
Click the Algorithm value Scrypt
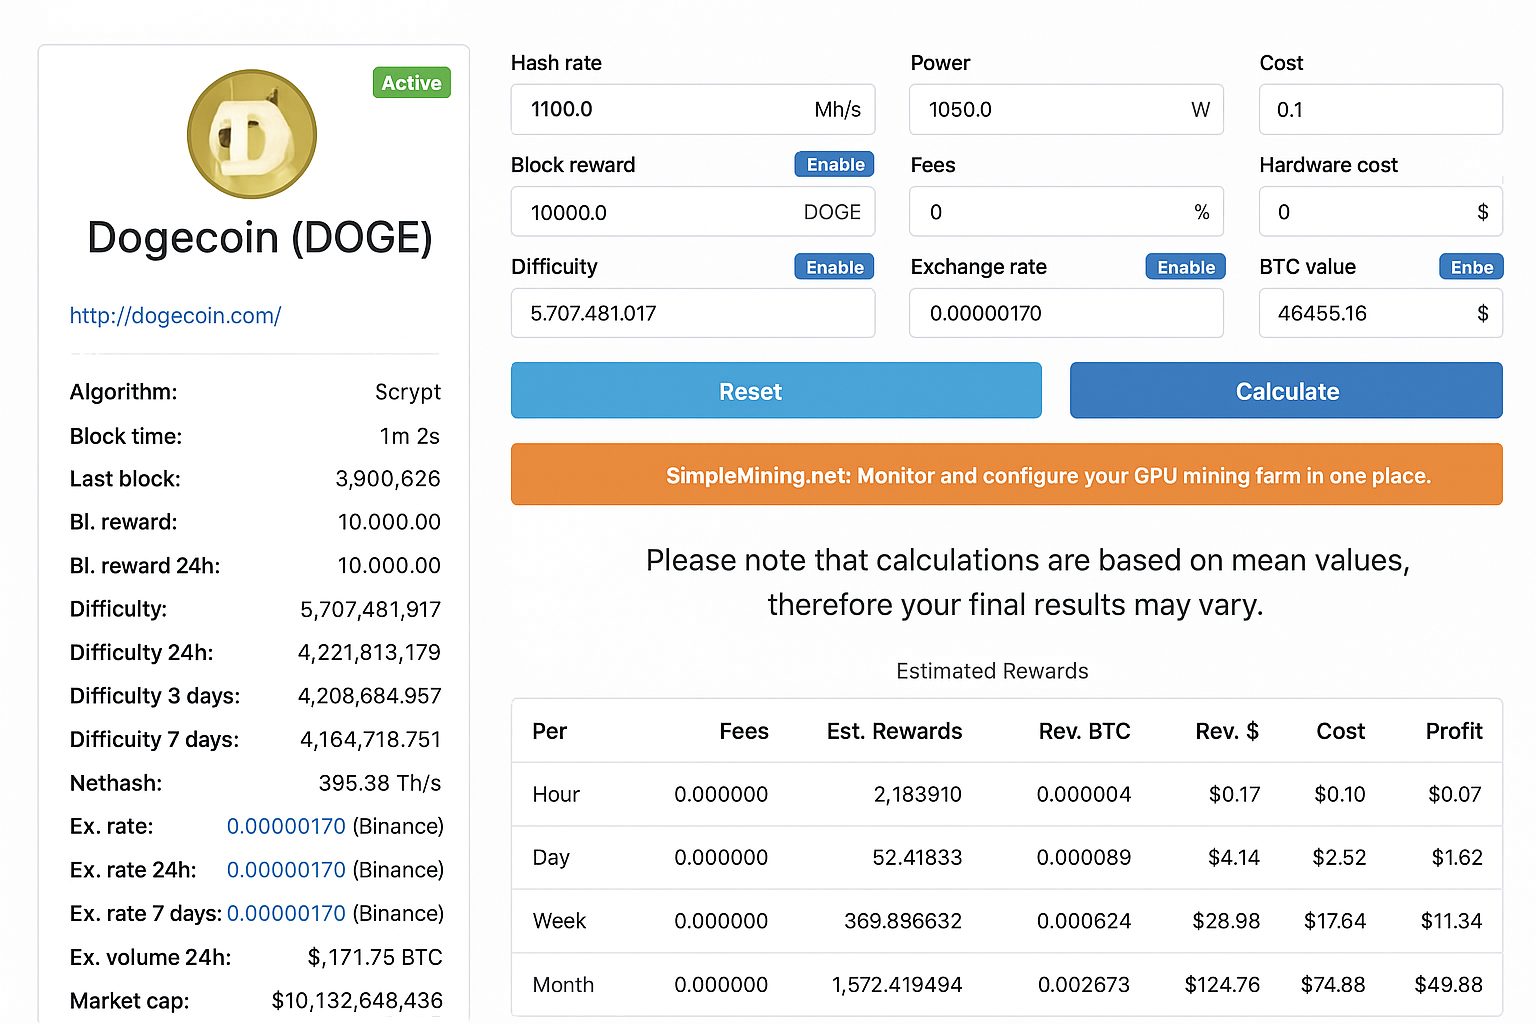408,392
